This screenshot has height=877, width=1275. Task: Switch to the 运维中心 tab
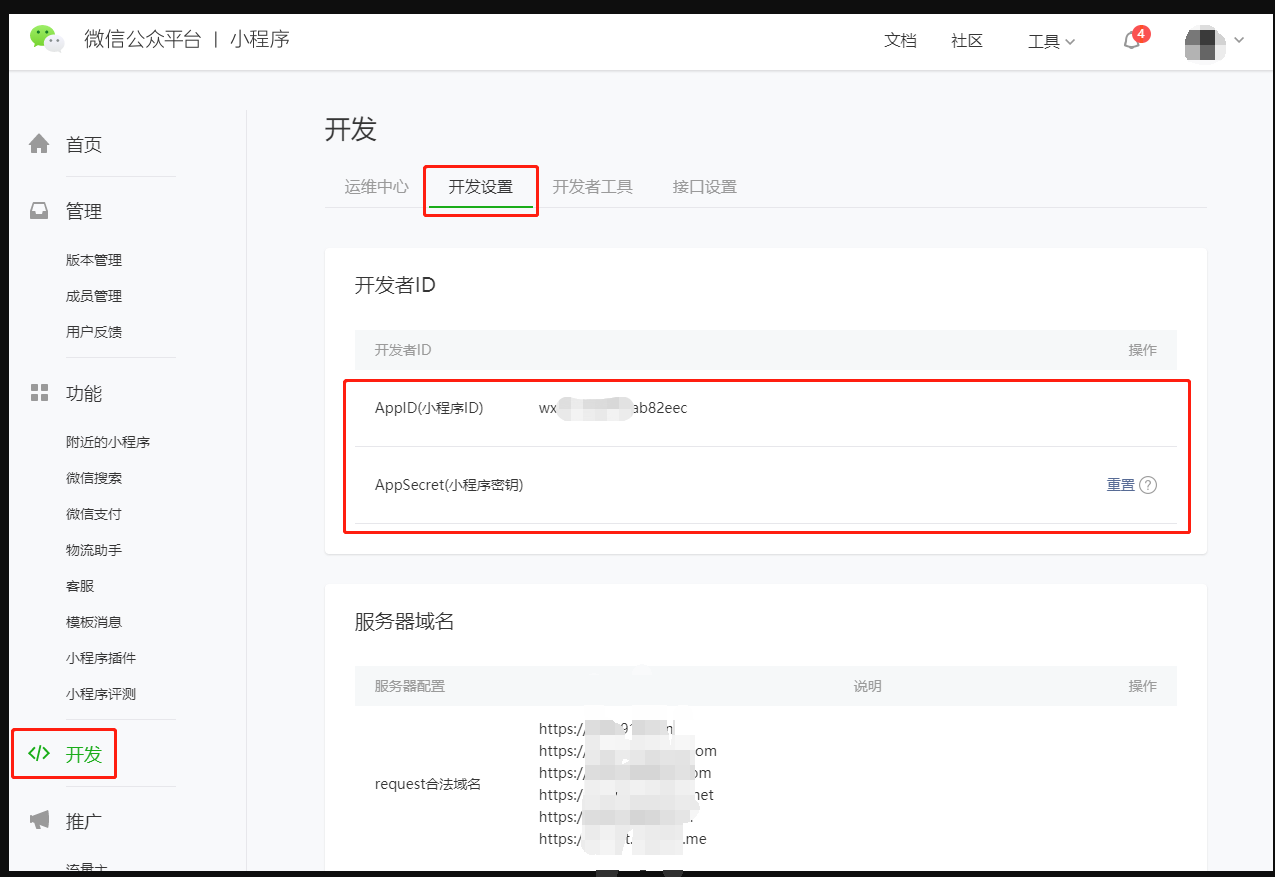pos(377,187)
